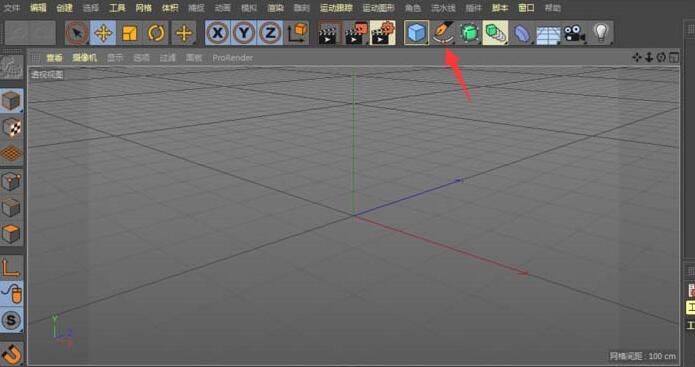Image resolution: width=695 pixels, height=367 pixels.
Task: Open the 脚本 menu
Action: [500, 8]
